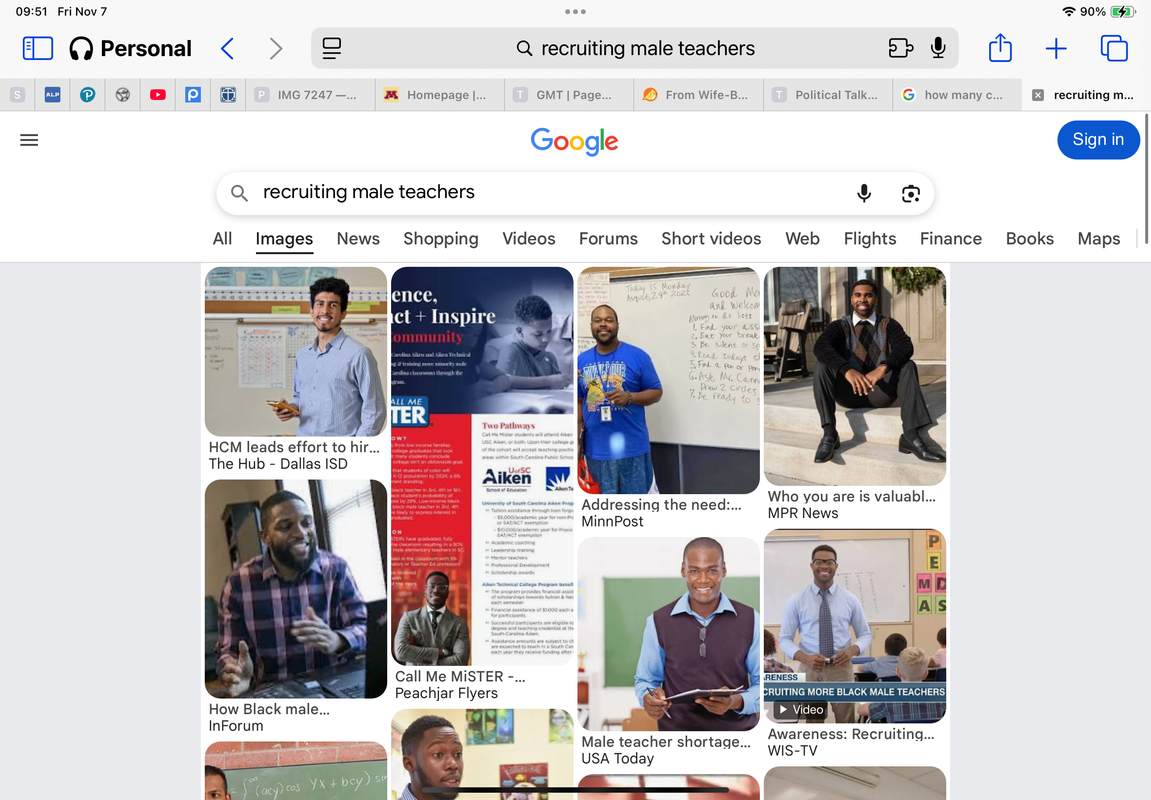This screenshot has height=800, width=1151.
Task: Open a new tab with plus icon
Action: tap(1056, 48)
